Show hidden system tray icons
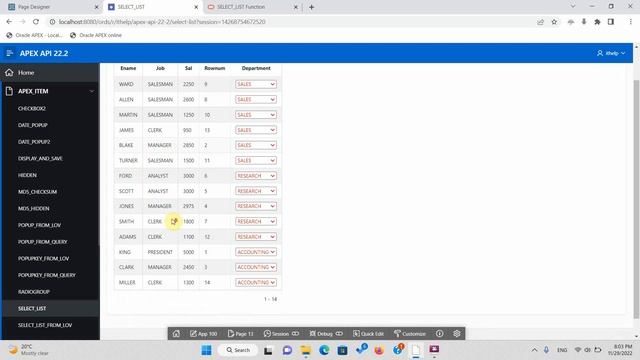640x360 pixels. [x=534, y=350]
